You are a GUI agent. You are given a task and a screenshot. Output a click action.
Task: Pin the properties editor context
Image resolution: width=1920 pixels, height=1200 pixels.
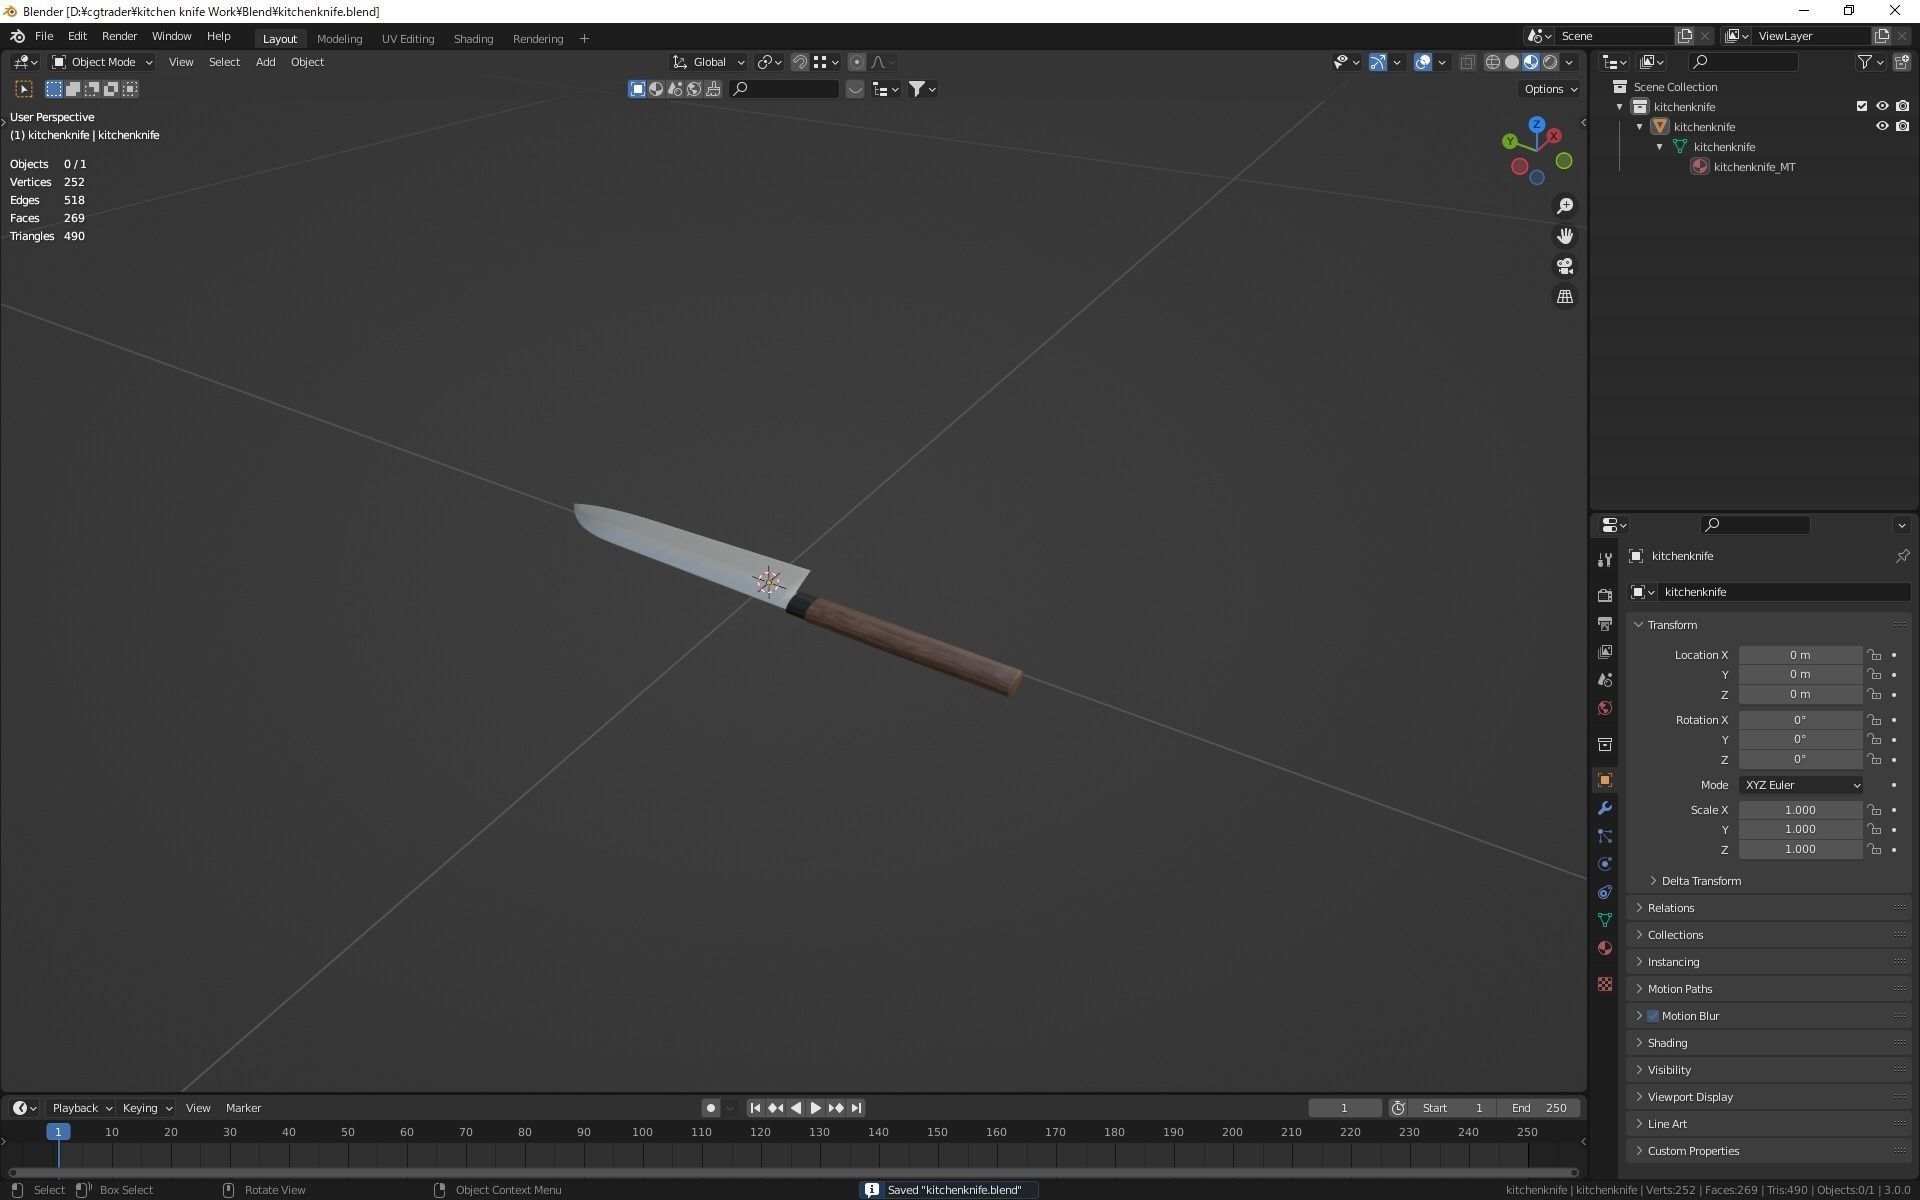pyautogui.click(x=1902, y=556)
